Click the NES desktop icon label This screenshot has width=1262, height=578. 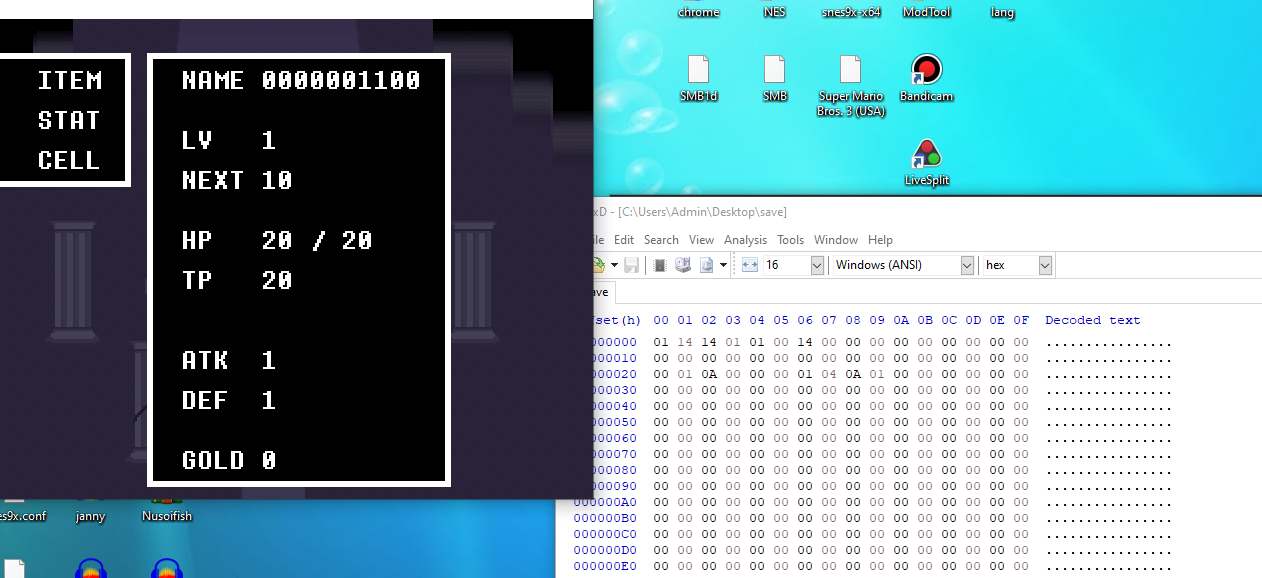click(774, 12)
